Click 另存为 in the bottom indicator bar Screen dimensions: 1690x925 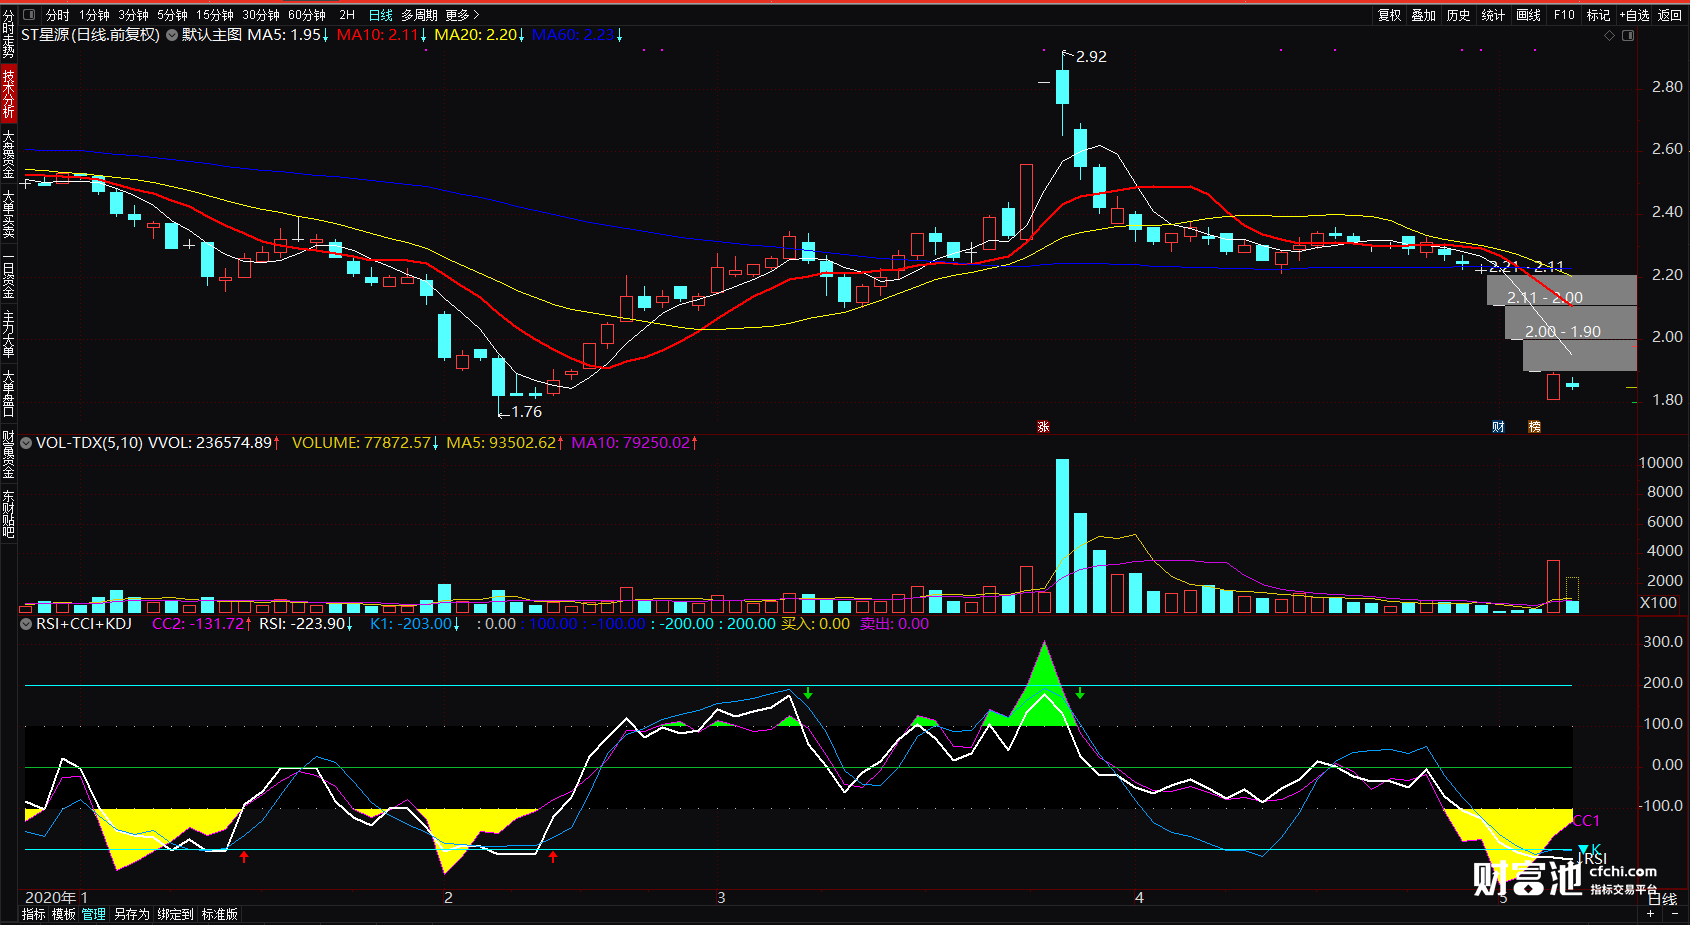click(x=131, y=913)
